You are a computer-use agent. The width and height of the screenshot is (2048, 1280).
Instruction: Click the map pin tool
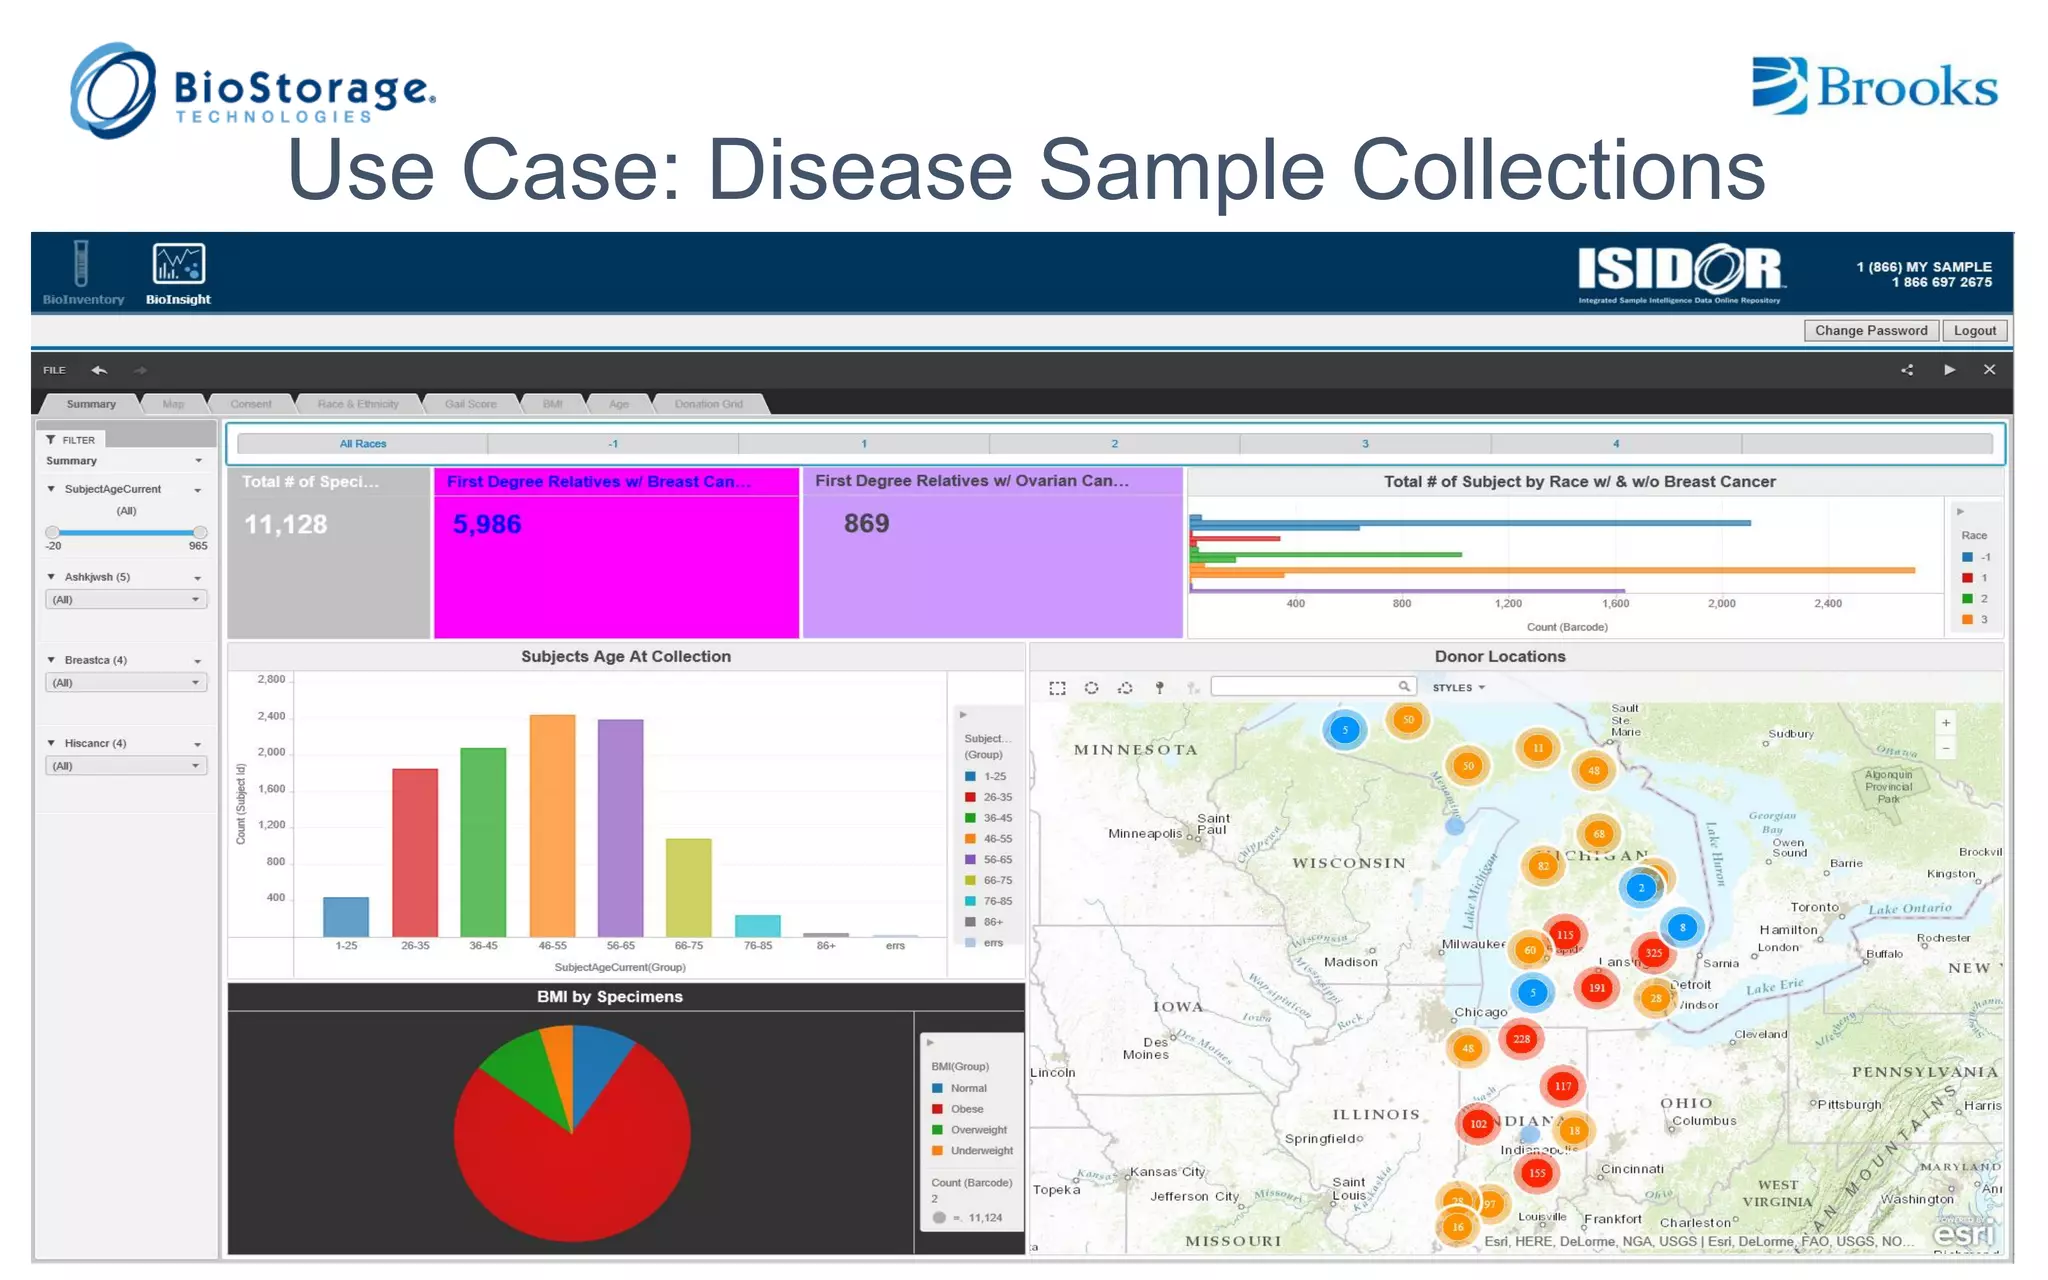[1159, 688]
